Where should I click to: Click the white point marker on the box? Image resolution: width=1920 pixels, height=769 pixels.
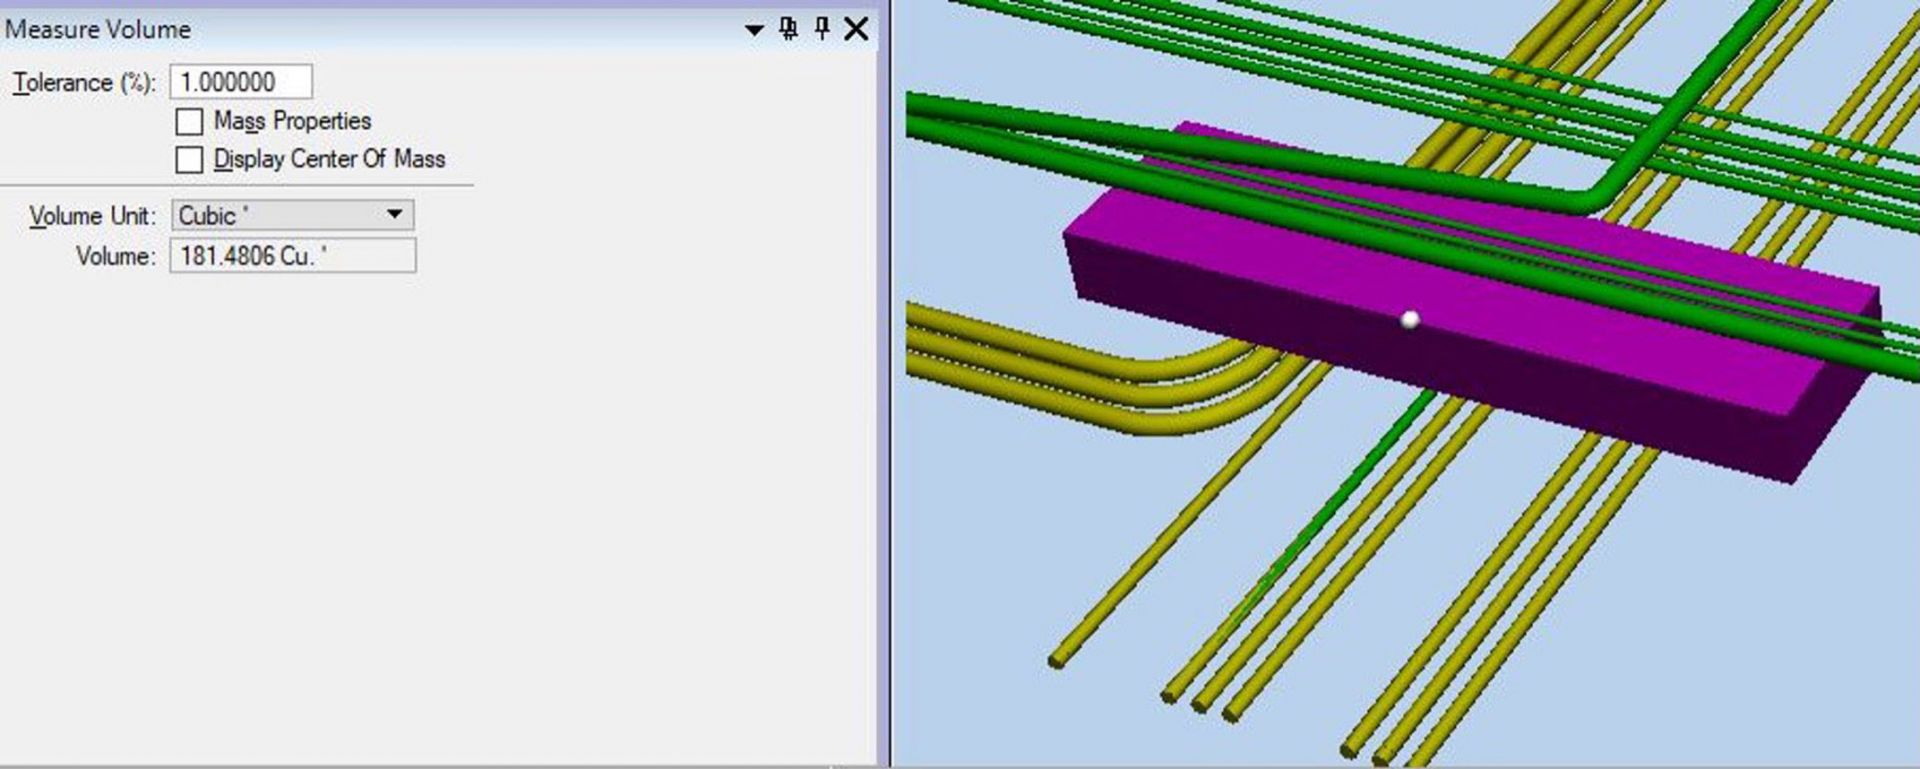click(1410, 320)
